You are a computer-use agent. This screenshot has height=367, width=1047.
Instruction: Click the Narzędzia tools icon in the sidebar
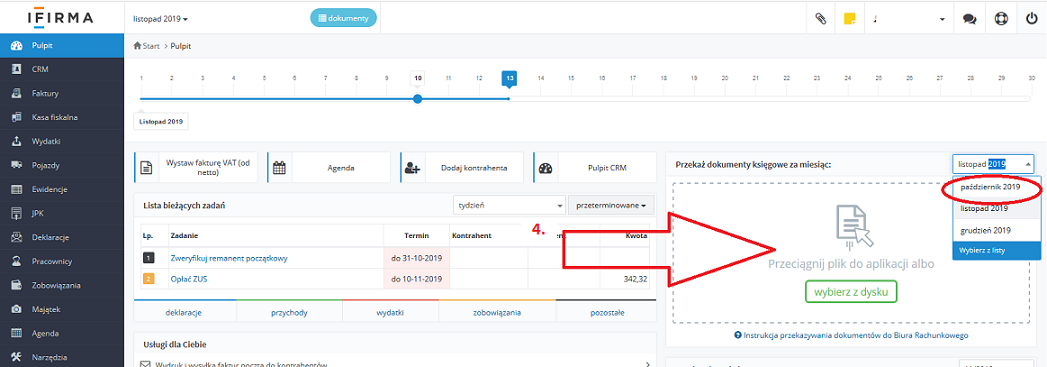pyautogui.click(x=17, y=357)
